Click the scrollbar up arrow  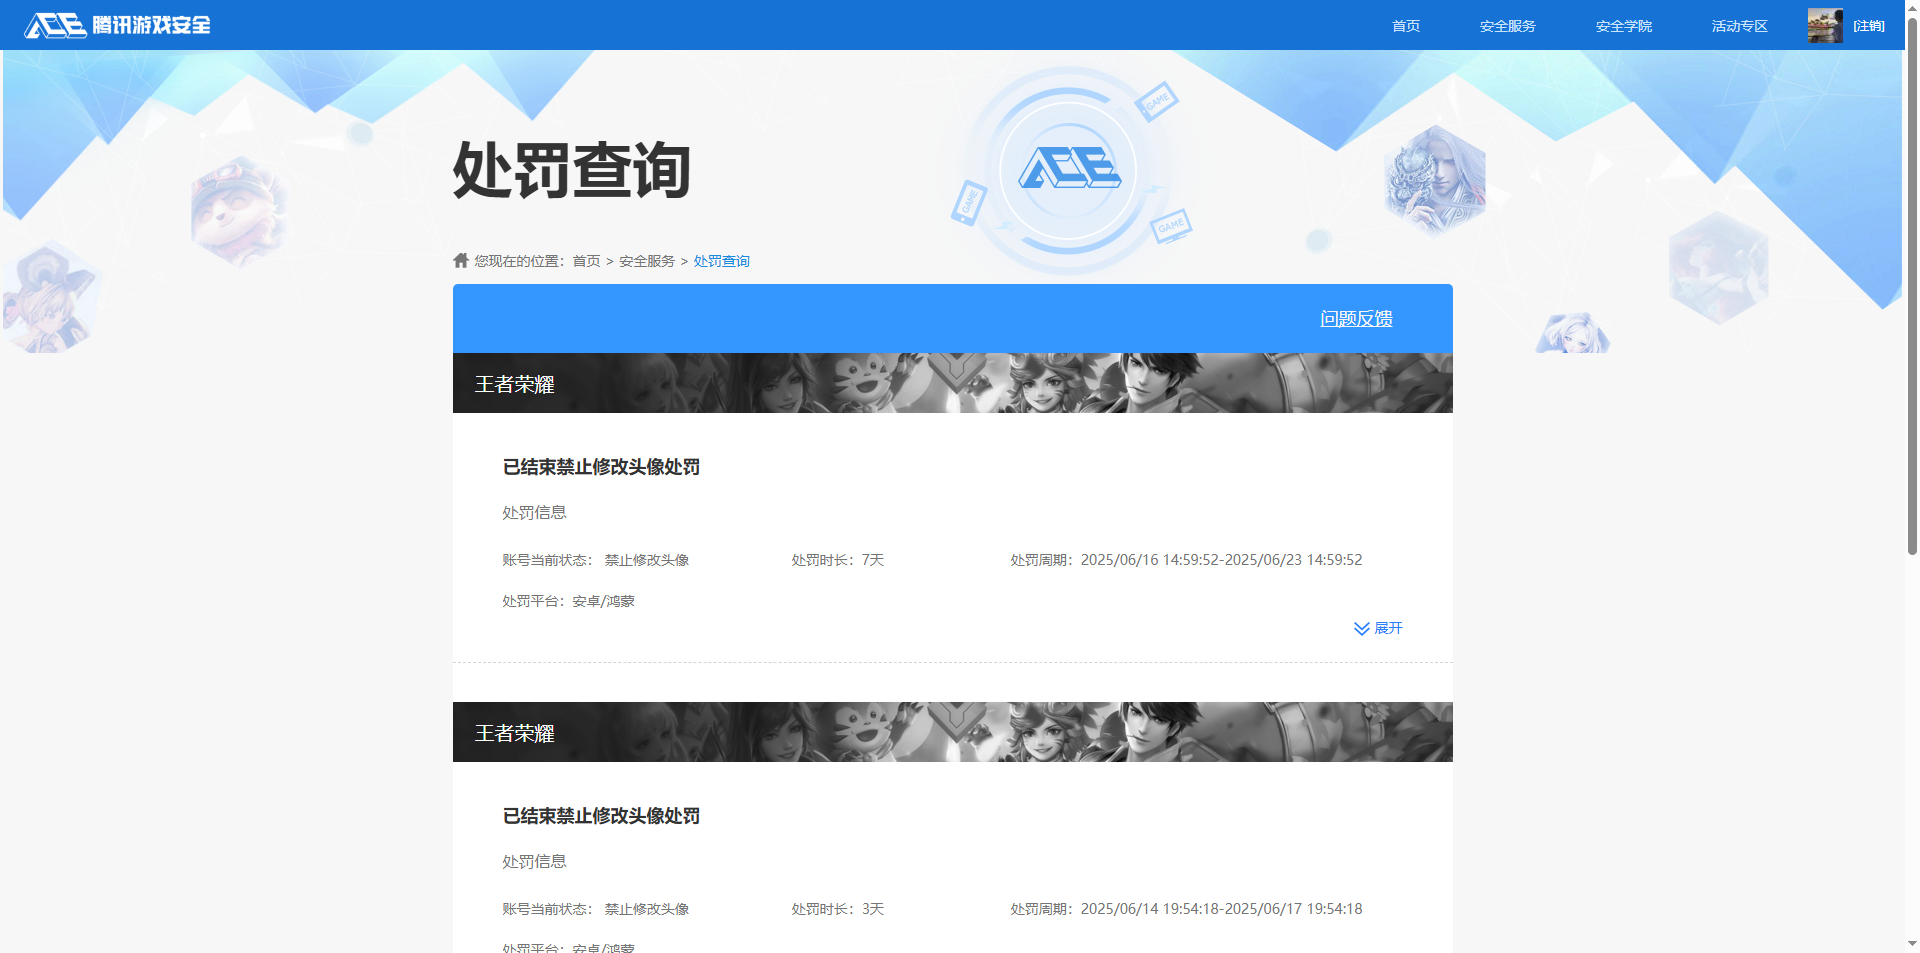(x=1911, y=8)
